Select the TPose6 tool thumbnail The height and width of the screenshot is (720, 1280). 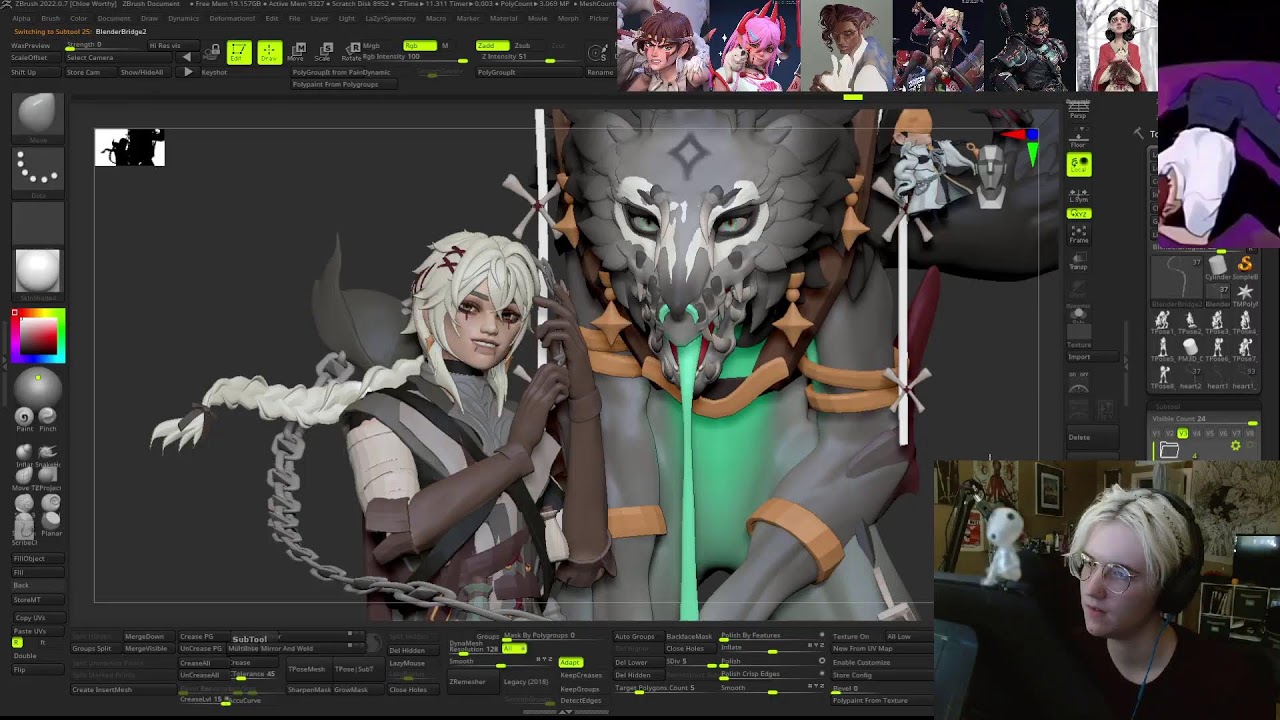[x=1217, y=348]
